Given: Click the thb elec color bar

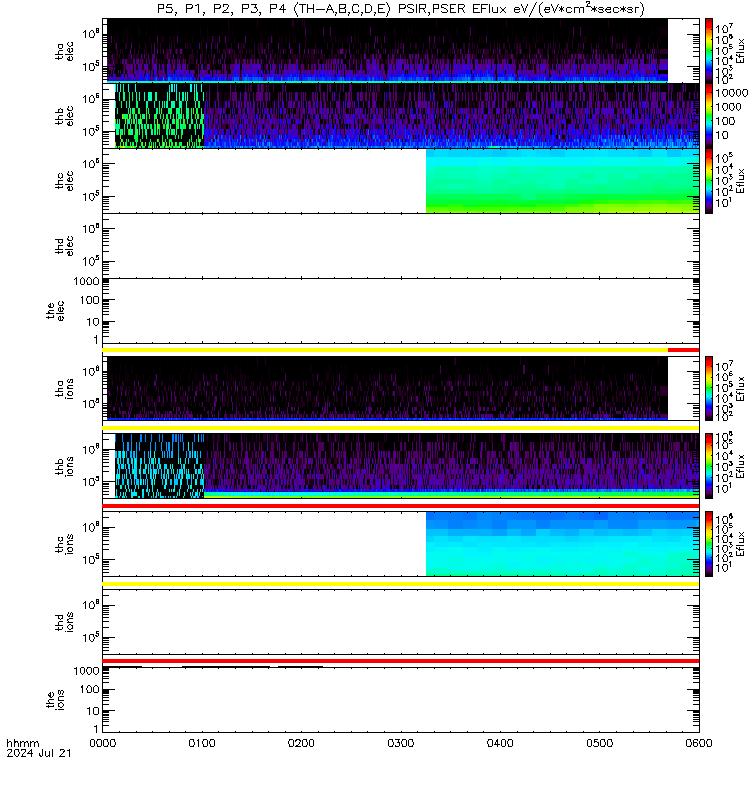Looking at the screenshot, I should pyautogui.click(x=709, y=116).
